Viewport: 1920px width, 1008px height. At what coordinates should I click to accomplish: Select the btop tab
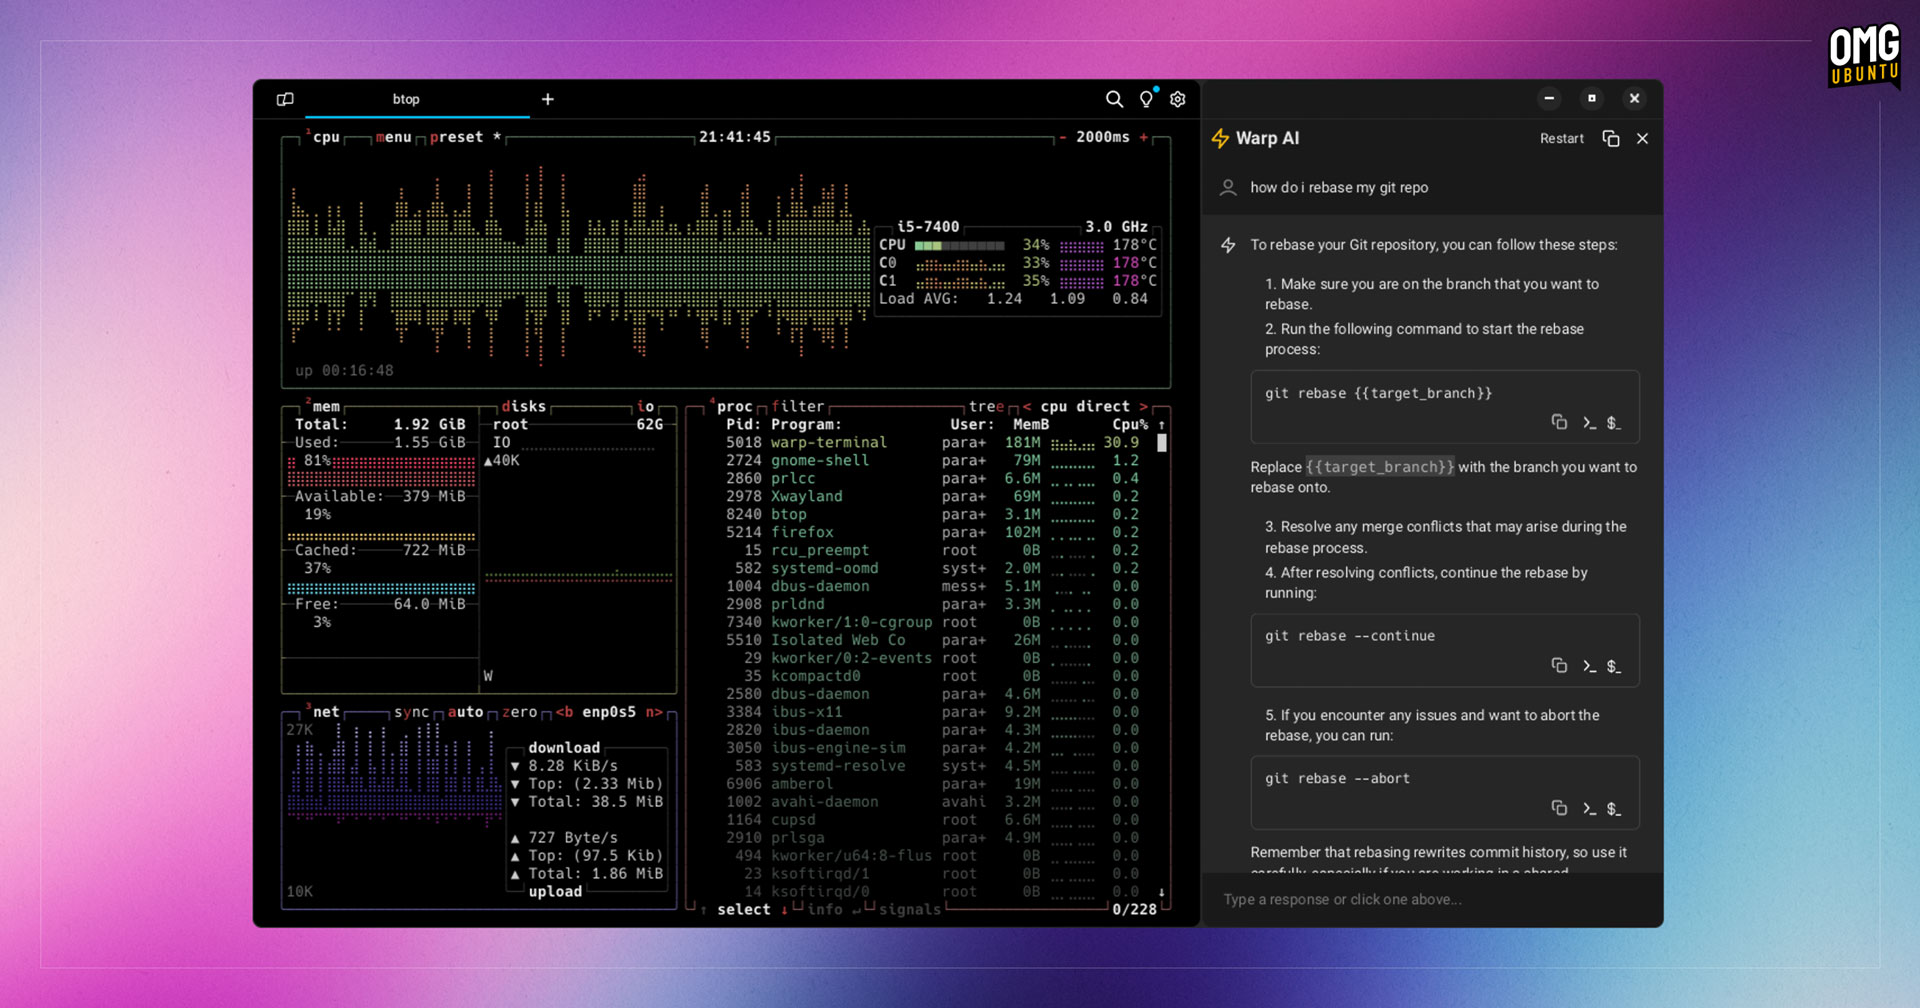pos(406,99)
